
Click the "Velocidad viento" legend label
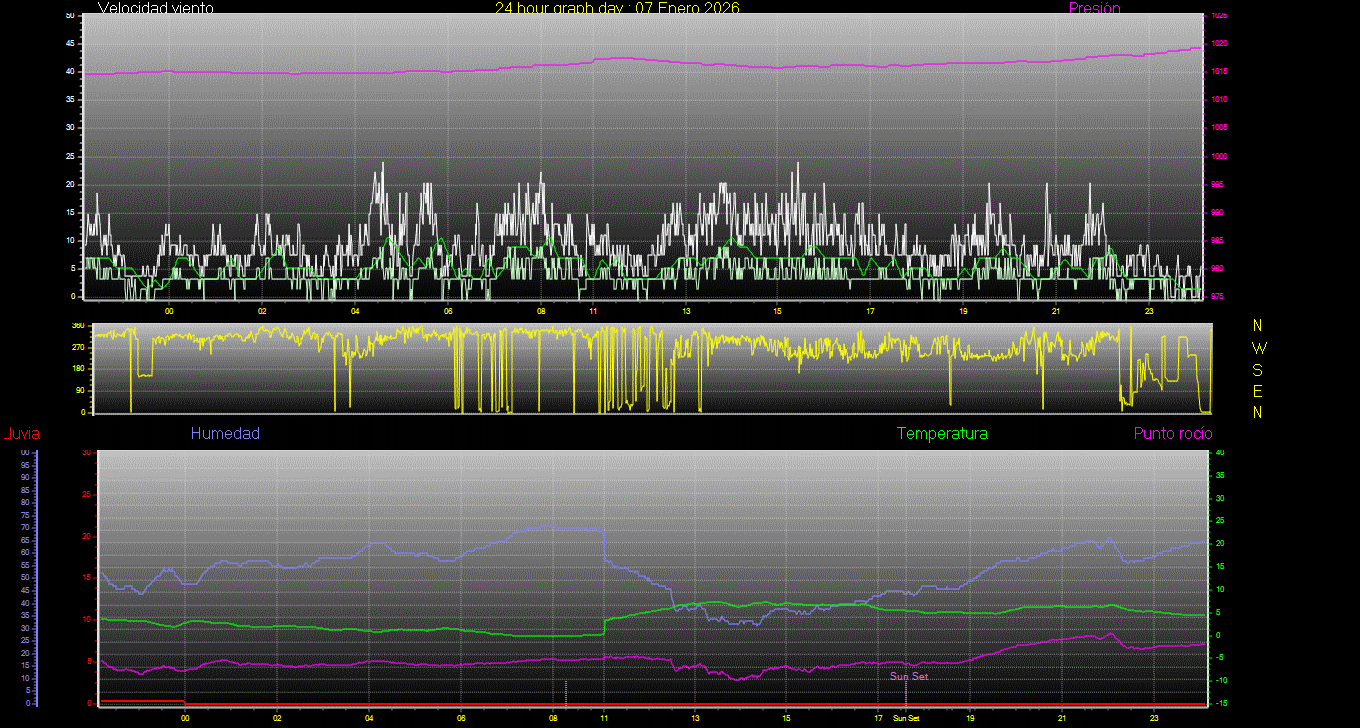[x=155, y=8]
